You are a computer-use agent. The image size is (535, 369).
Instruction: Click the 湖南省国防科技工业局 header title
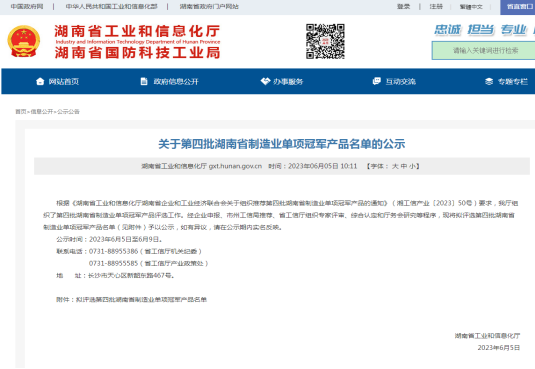137,53
